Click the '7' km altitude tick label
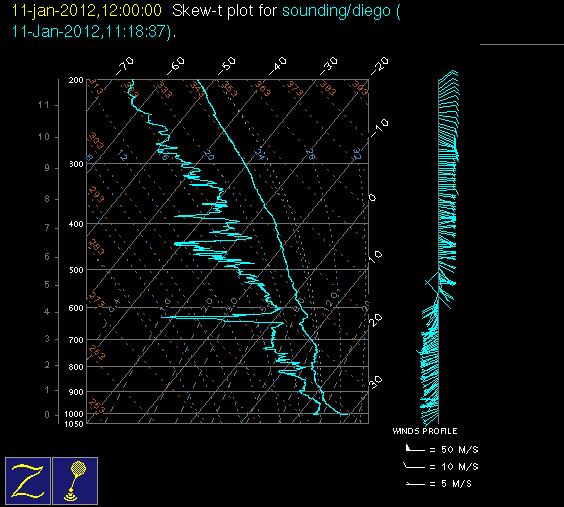Image resolution: width=564 pixels, height=507 pixels. [x=47, y=228]
